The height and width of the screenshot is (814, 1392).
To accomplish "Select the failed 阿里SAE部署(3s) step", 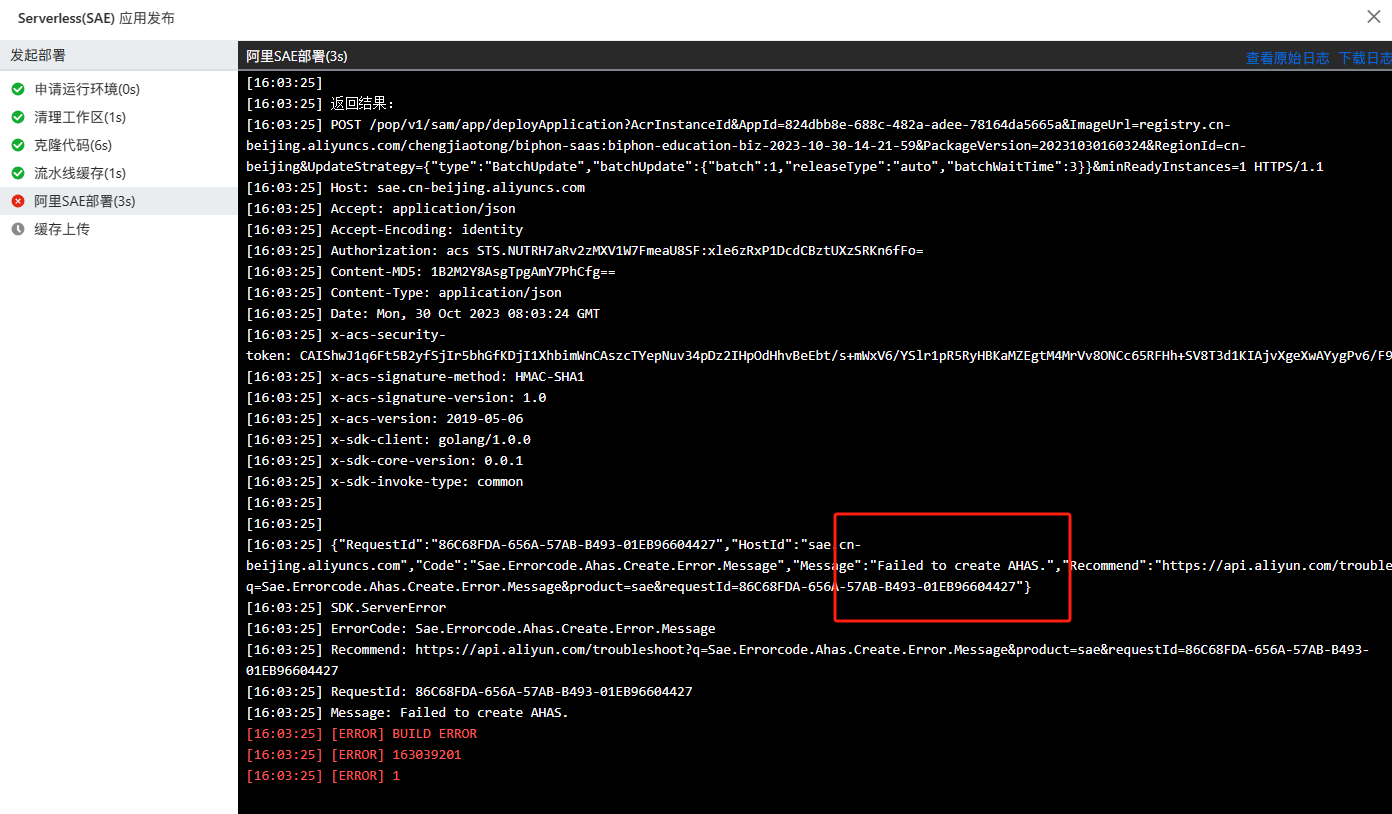I will pos(119,201).
